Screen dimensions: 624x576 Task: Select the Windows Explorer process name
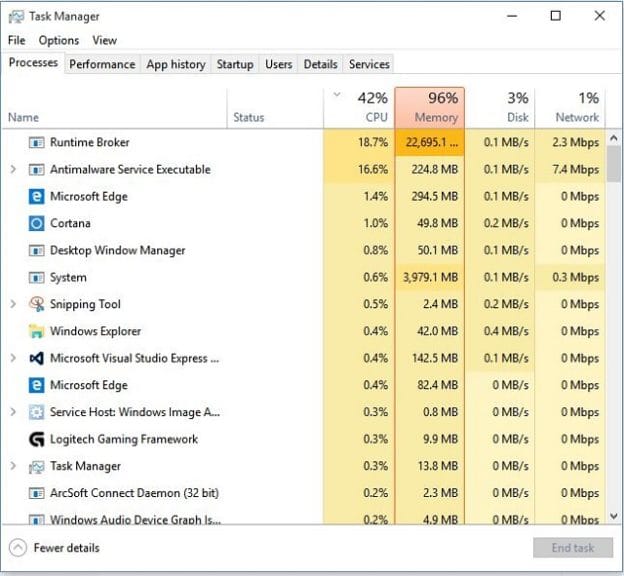[x=96, y=331]
